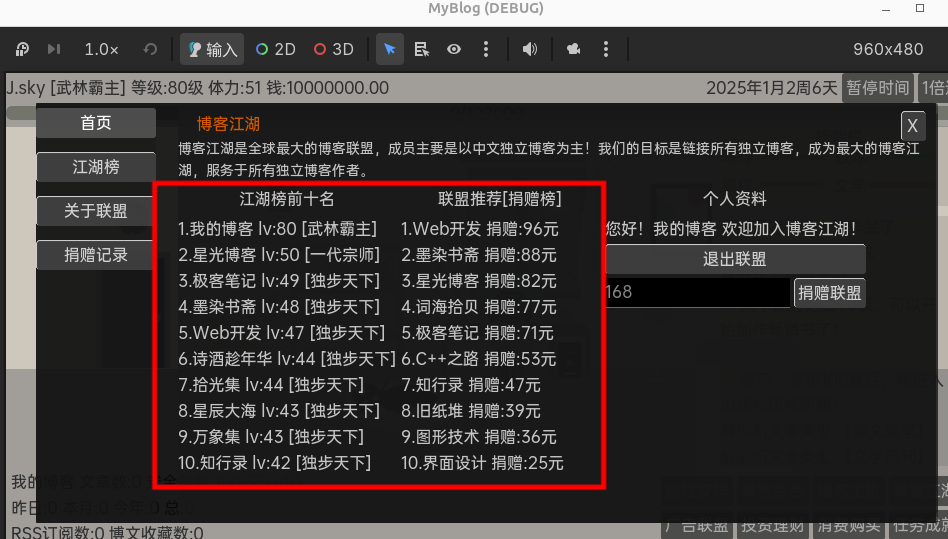Open the 江湖榜 tab in sidebar
This screenshot has width=948, height=539.
coord(96,167)
